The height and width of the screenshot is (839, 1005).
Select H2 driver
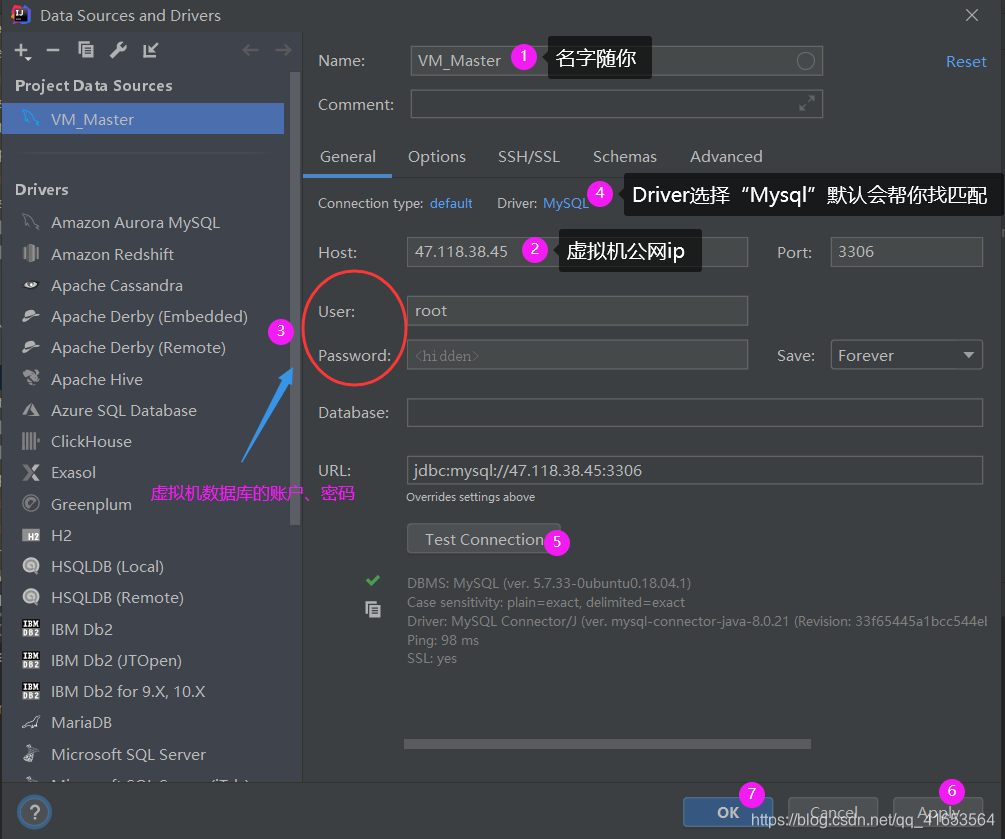62,535
